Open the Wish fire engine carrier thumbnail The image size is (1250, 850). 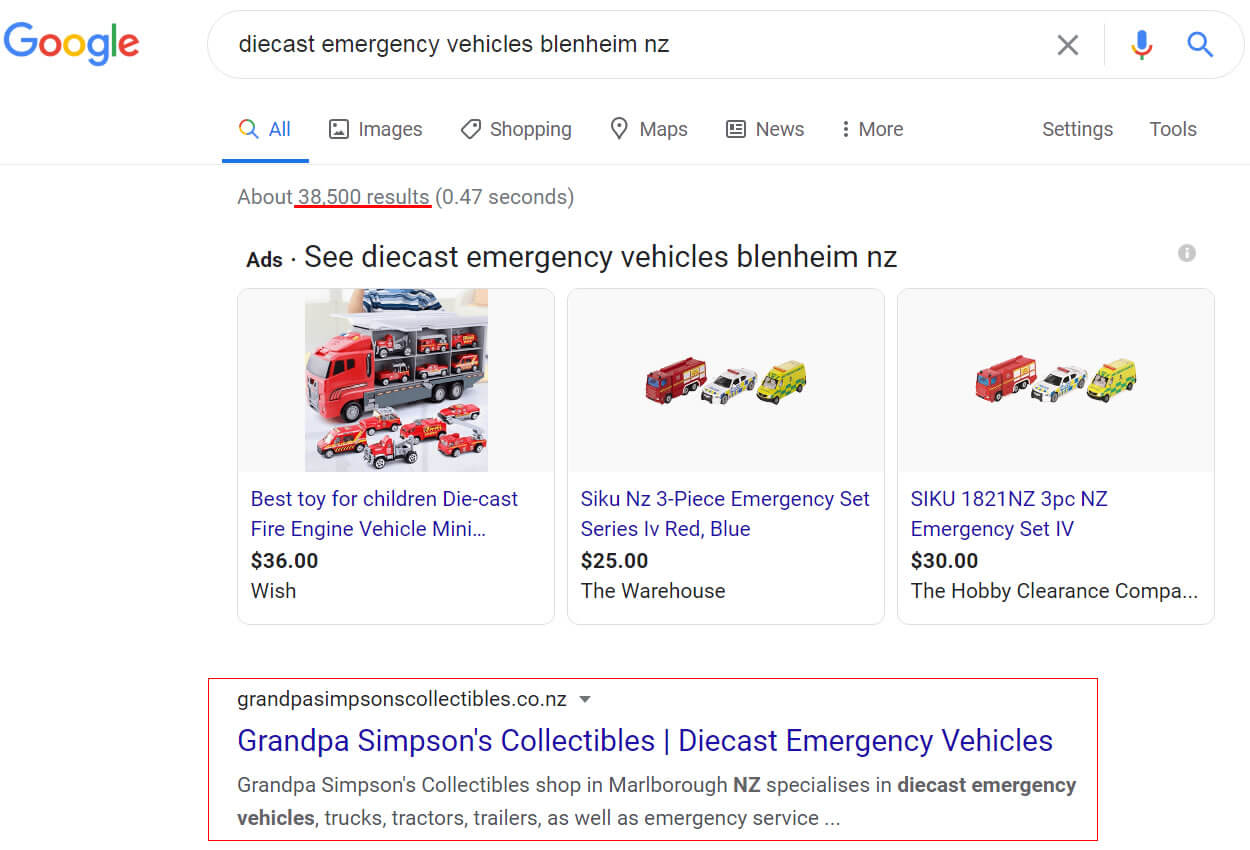tap(396, 380)
